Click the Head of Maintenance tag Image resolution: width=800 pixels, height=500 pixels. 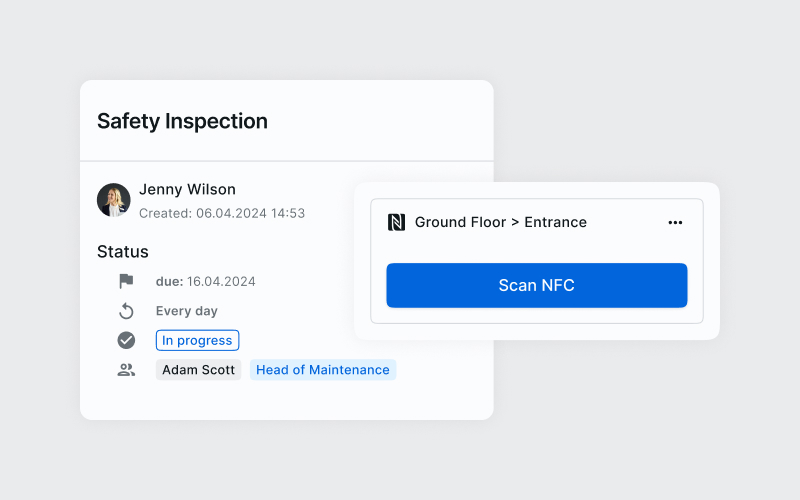tap(323, 370)
